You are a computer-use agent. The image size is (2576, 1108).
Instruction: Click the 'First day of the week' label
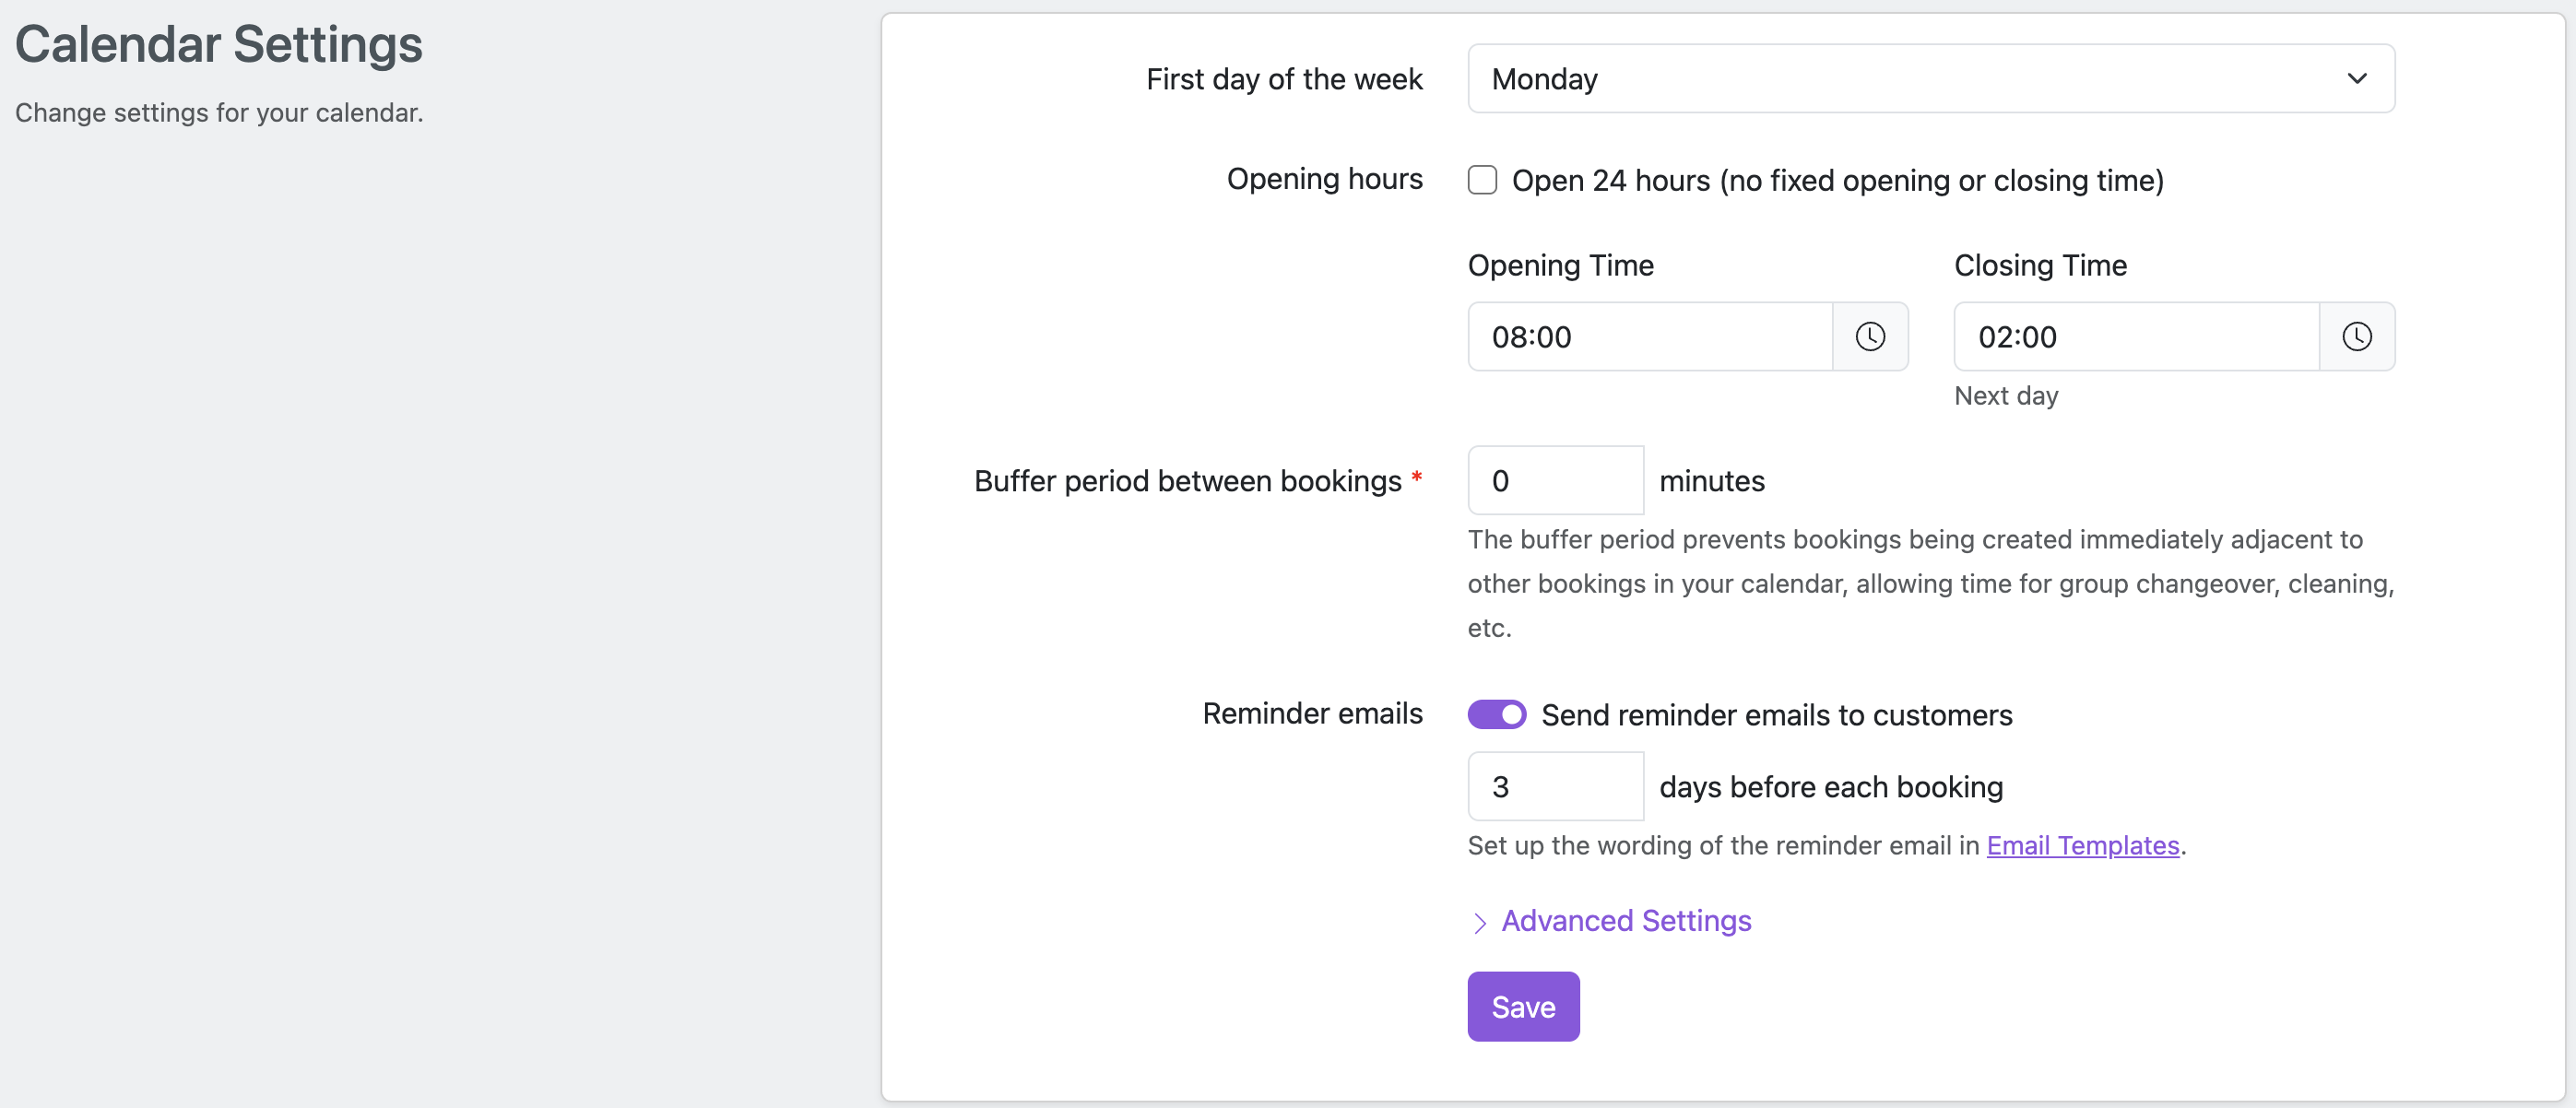[x=1284, y=78]
